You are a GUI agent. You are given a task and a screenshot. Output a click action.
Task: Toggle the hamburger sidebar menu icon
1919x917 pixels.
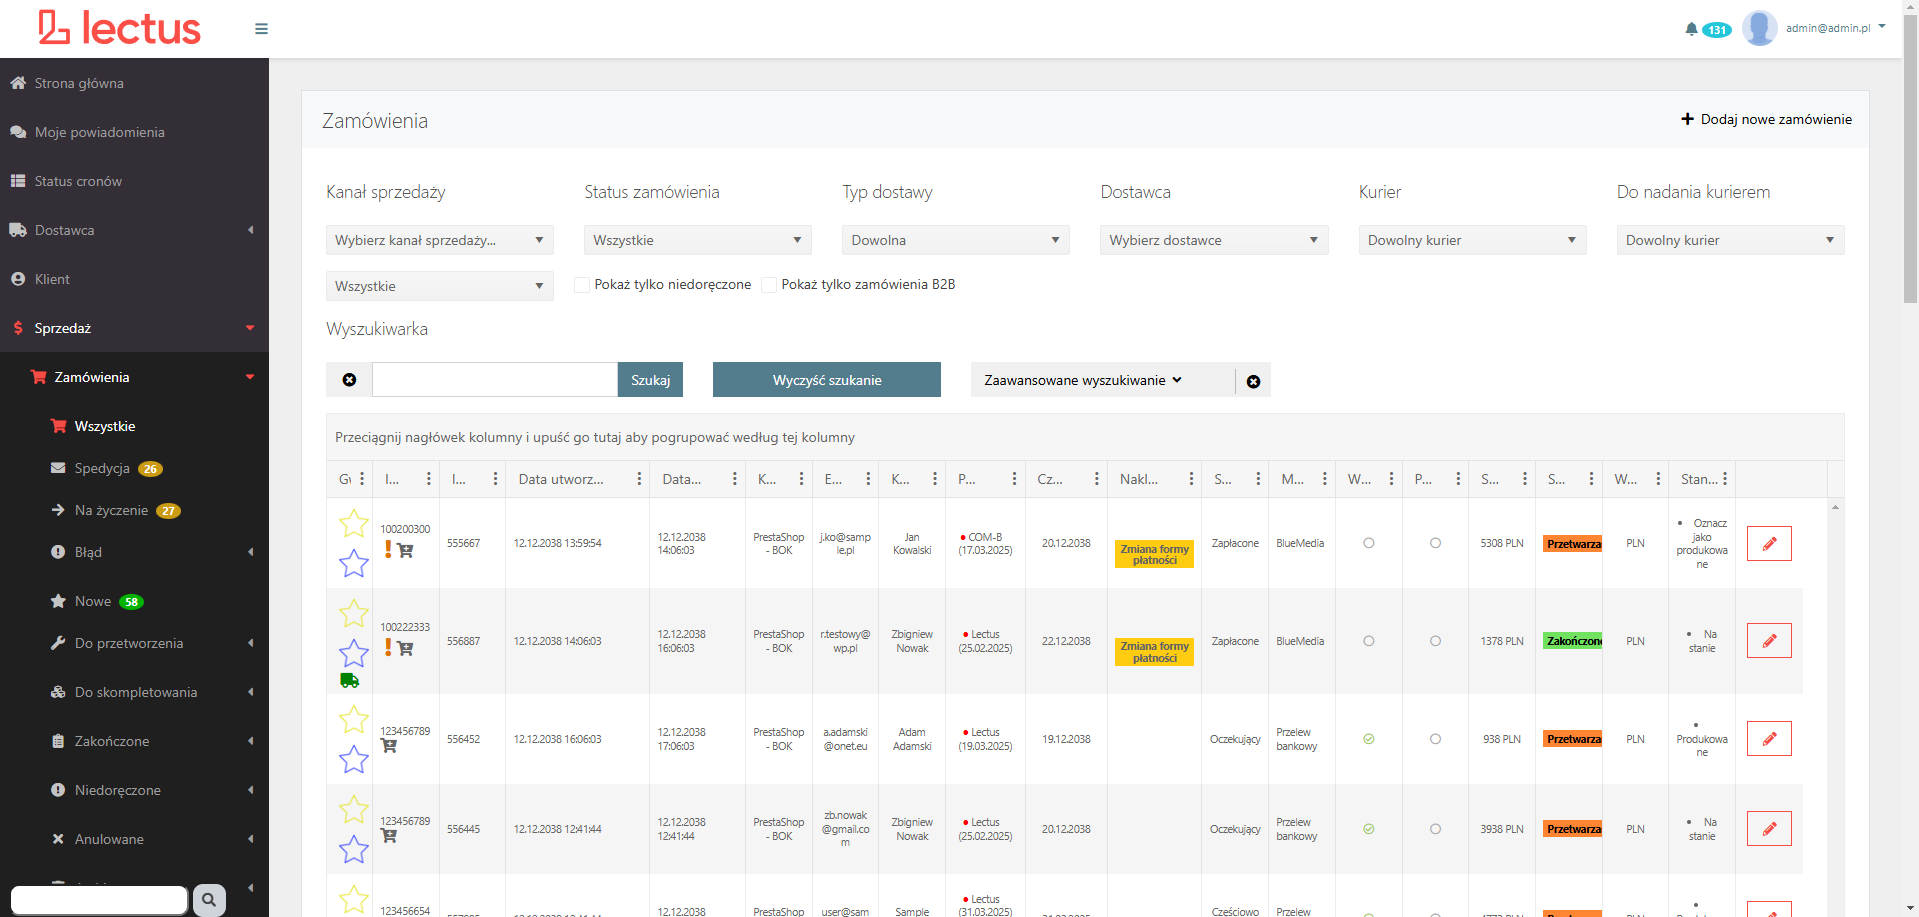(261, 29)
